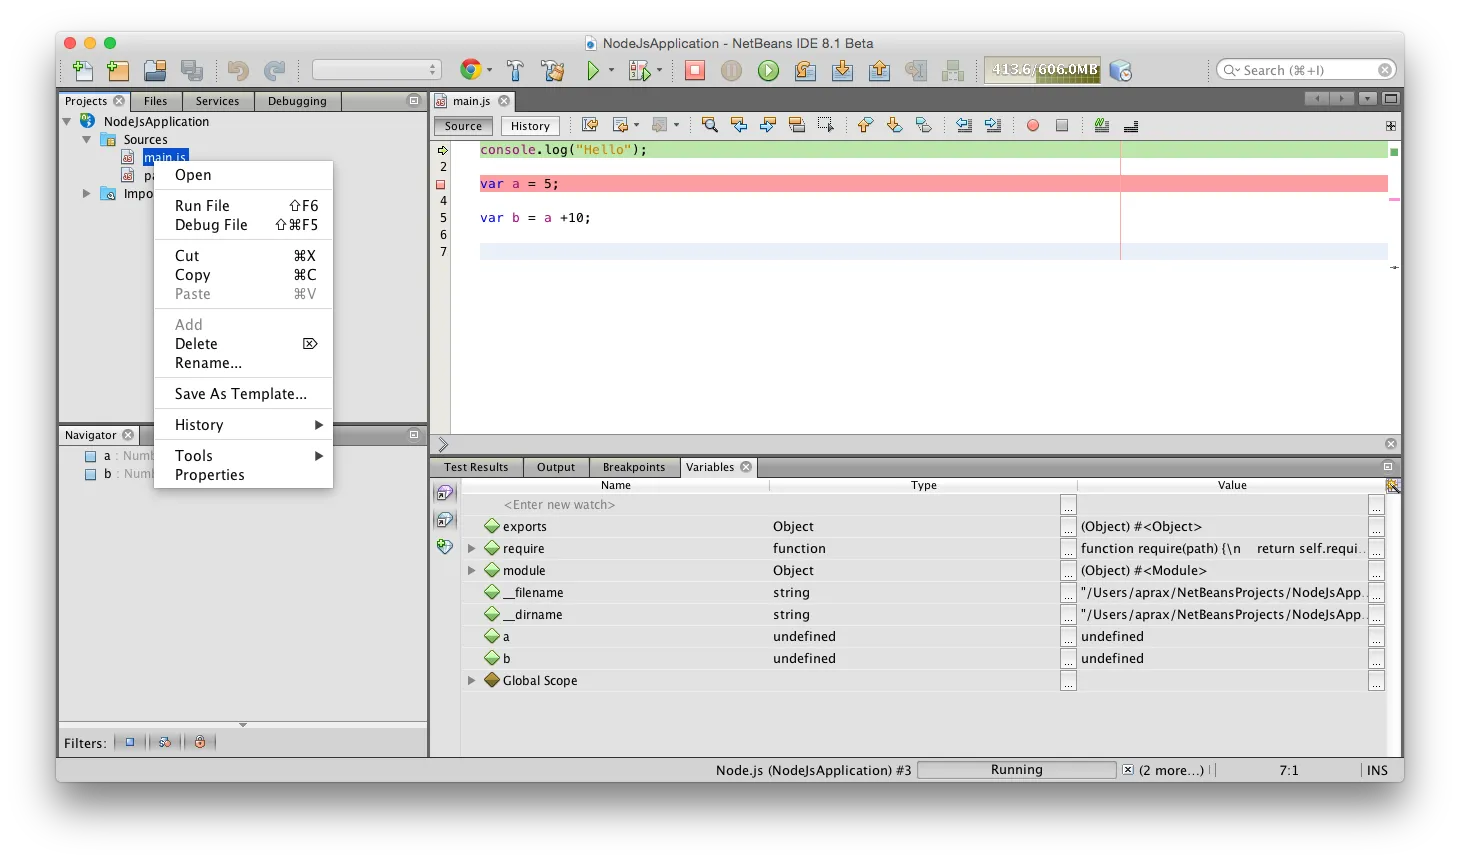
Task: Click the Toggle Bookmark icon
Action: point(924,125)
